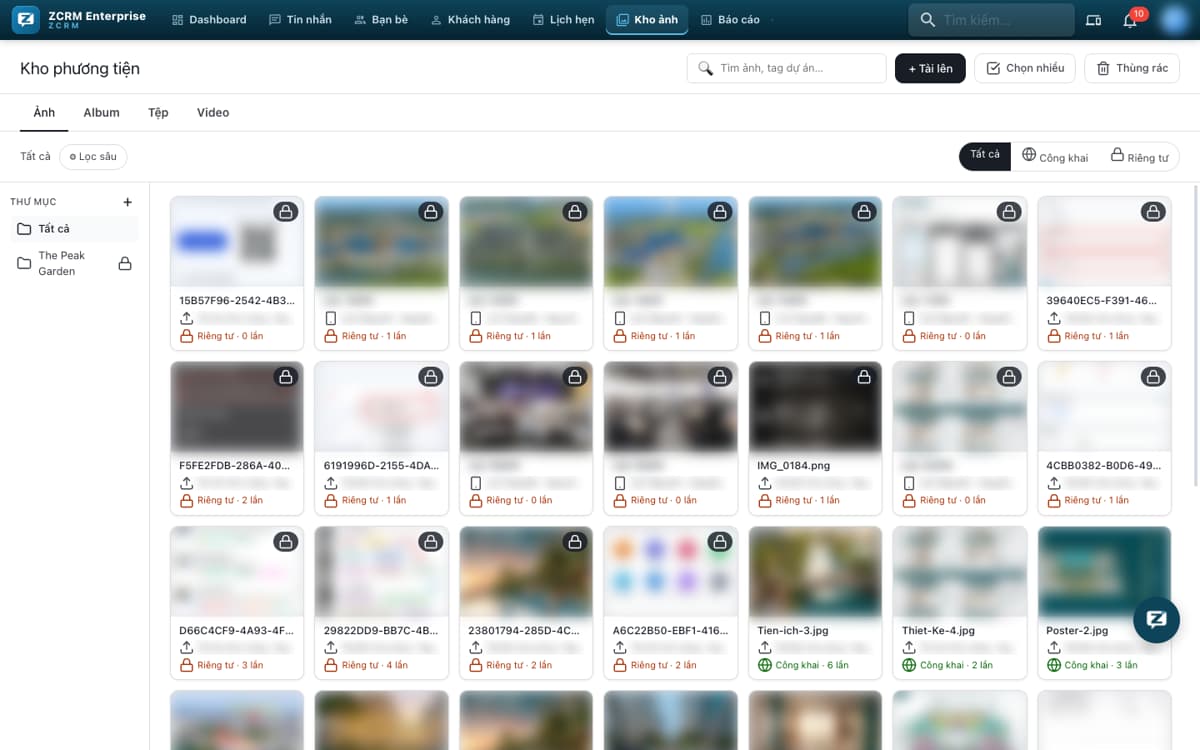This screenshot has height=750, width=1200.
Task: Open the Tien-ich-3.jpg thumbnail
Action: click(x=815, y=571)
